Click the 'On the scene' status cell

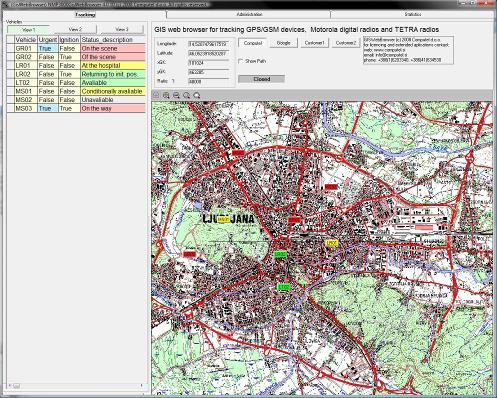point(113,48)
